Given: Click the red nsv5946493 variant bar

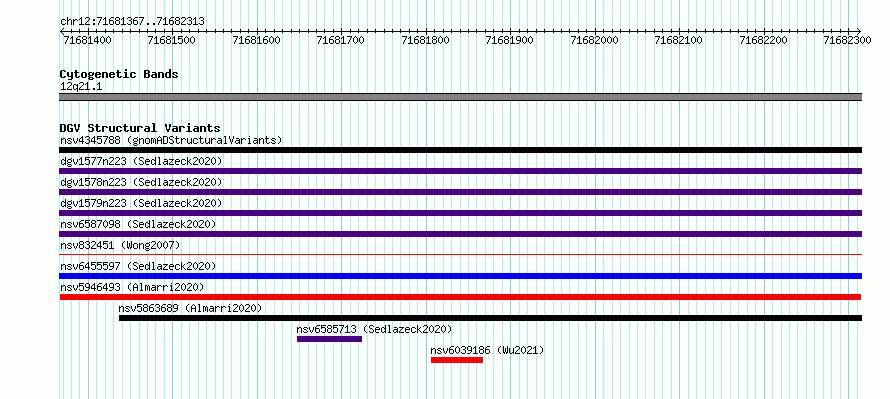Looking at the screenshot, I should click(x=460, y=297).
